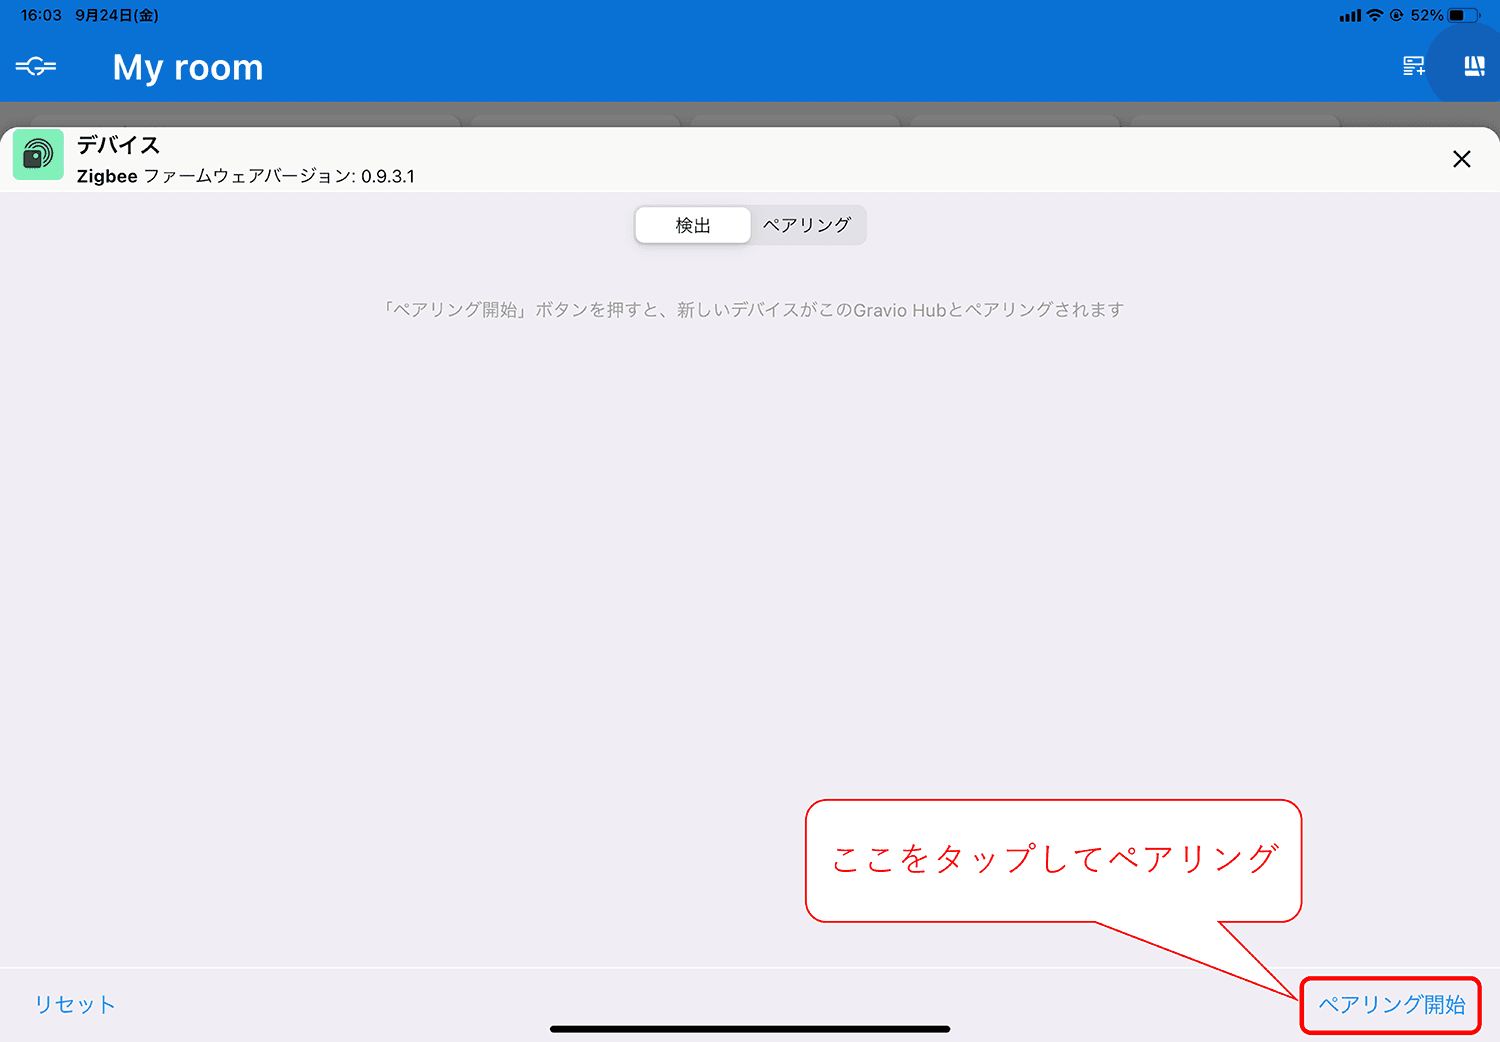1500x1042 pixels.
Task: Tap the 9月24日(金) date in status bar
Action: pos(117,15)
